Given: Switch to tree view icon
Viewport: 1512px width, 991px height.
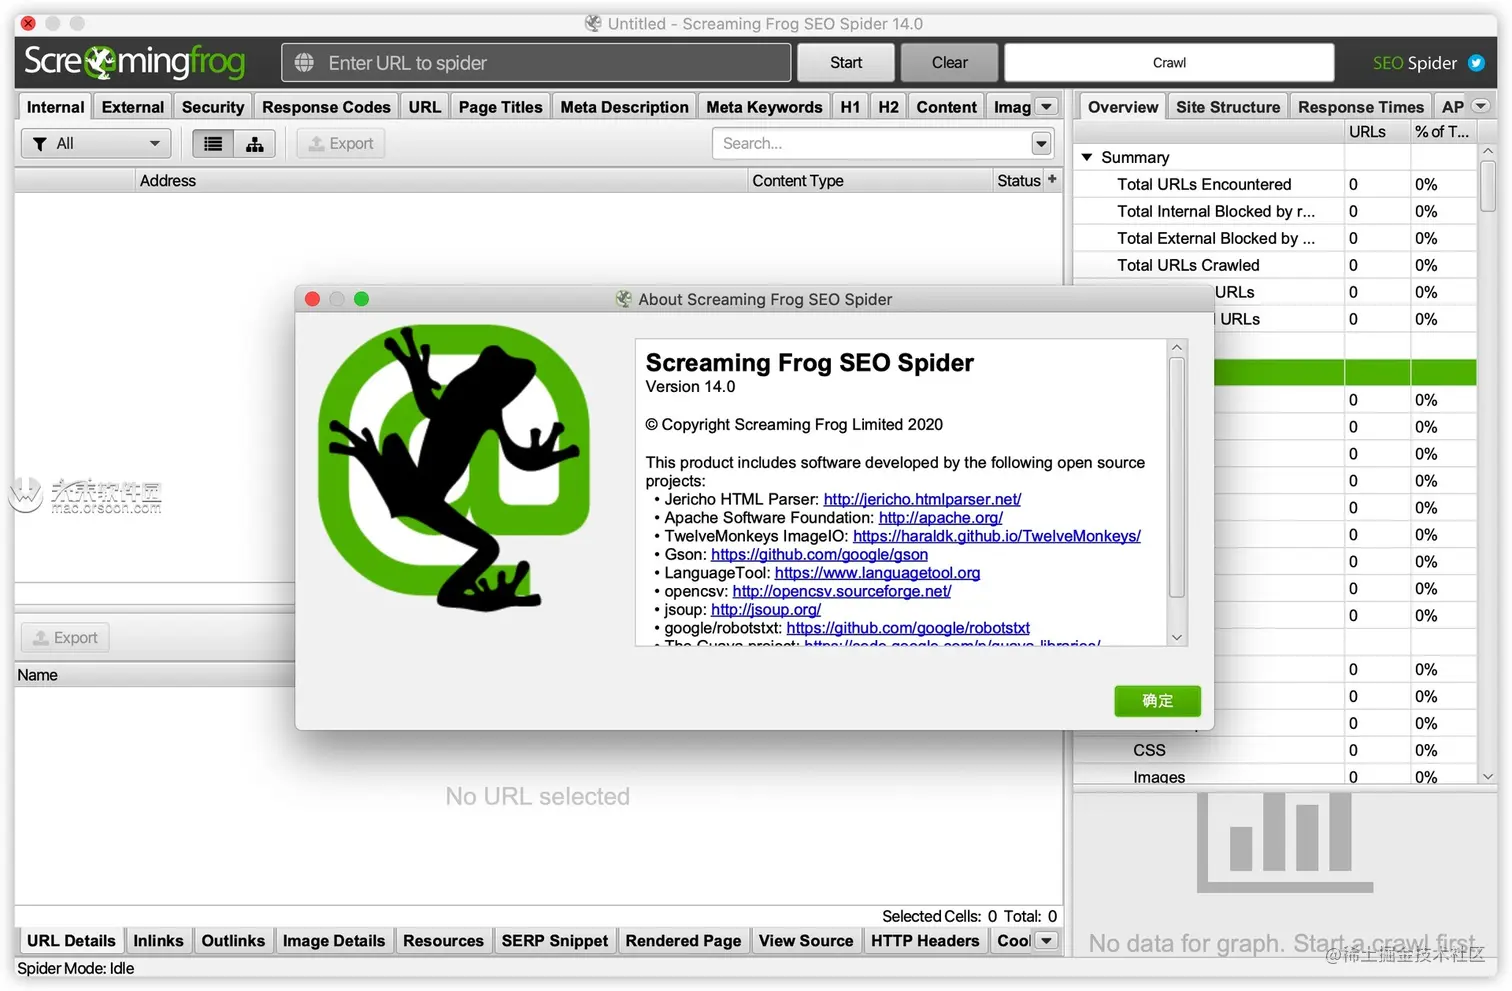Looking at the screenshot, I should point(255,144).
